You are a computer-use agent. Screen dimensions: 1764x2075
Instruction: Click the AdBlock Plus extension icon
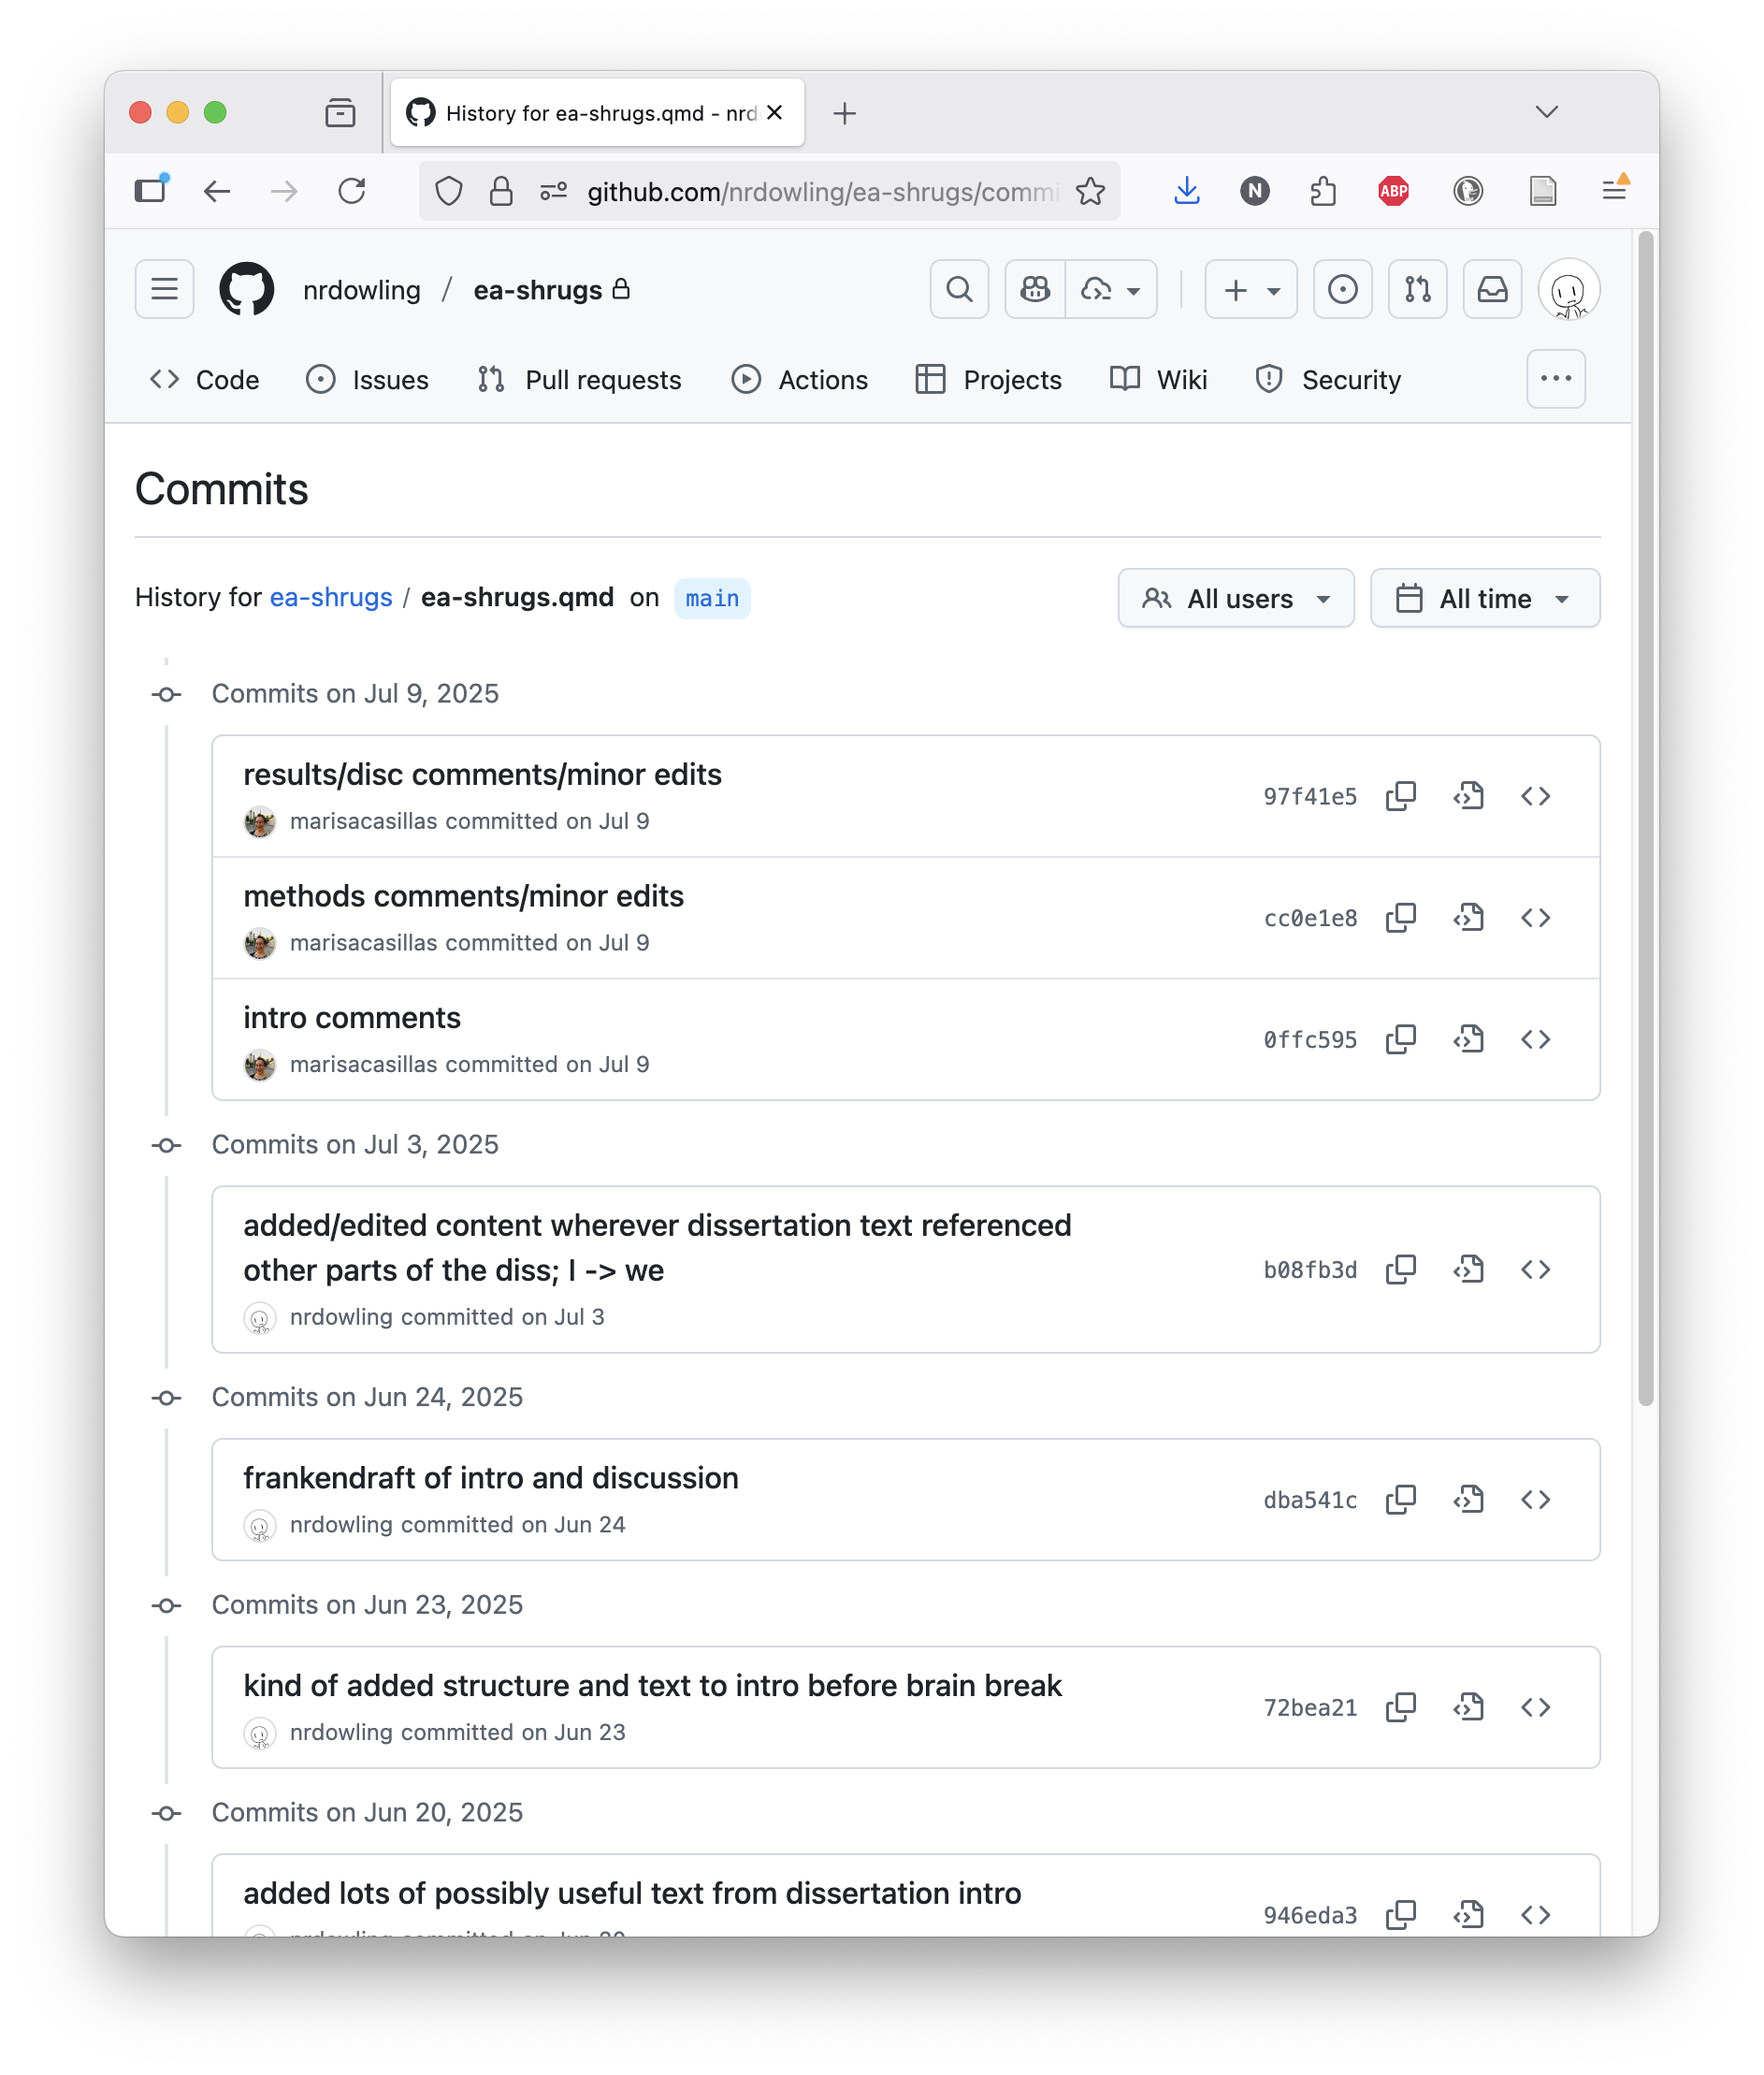pos(1393,191)
